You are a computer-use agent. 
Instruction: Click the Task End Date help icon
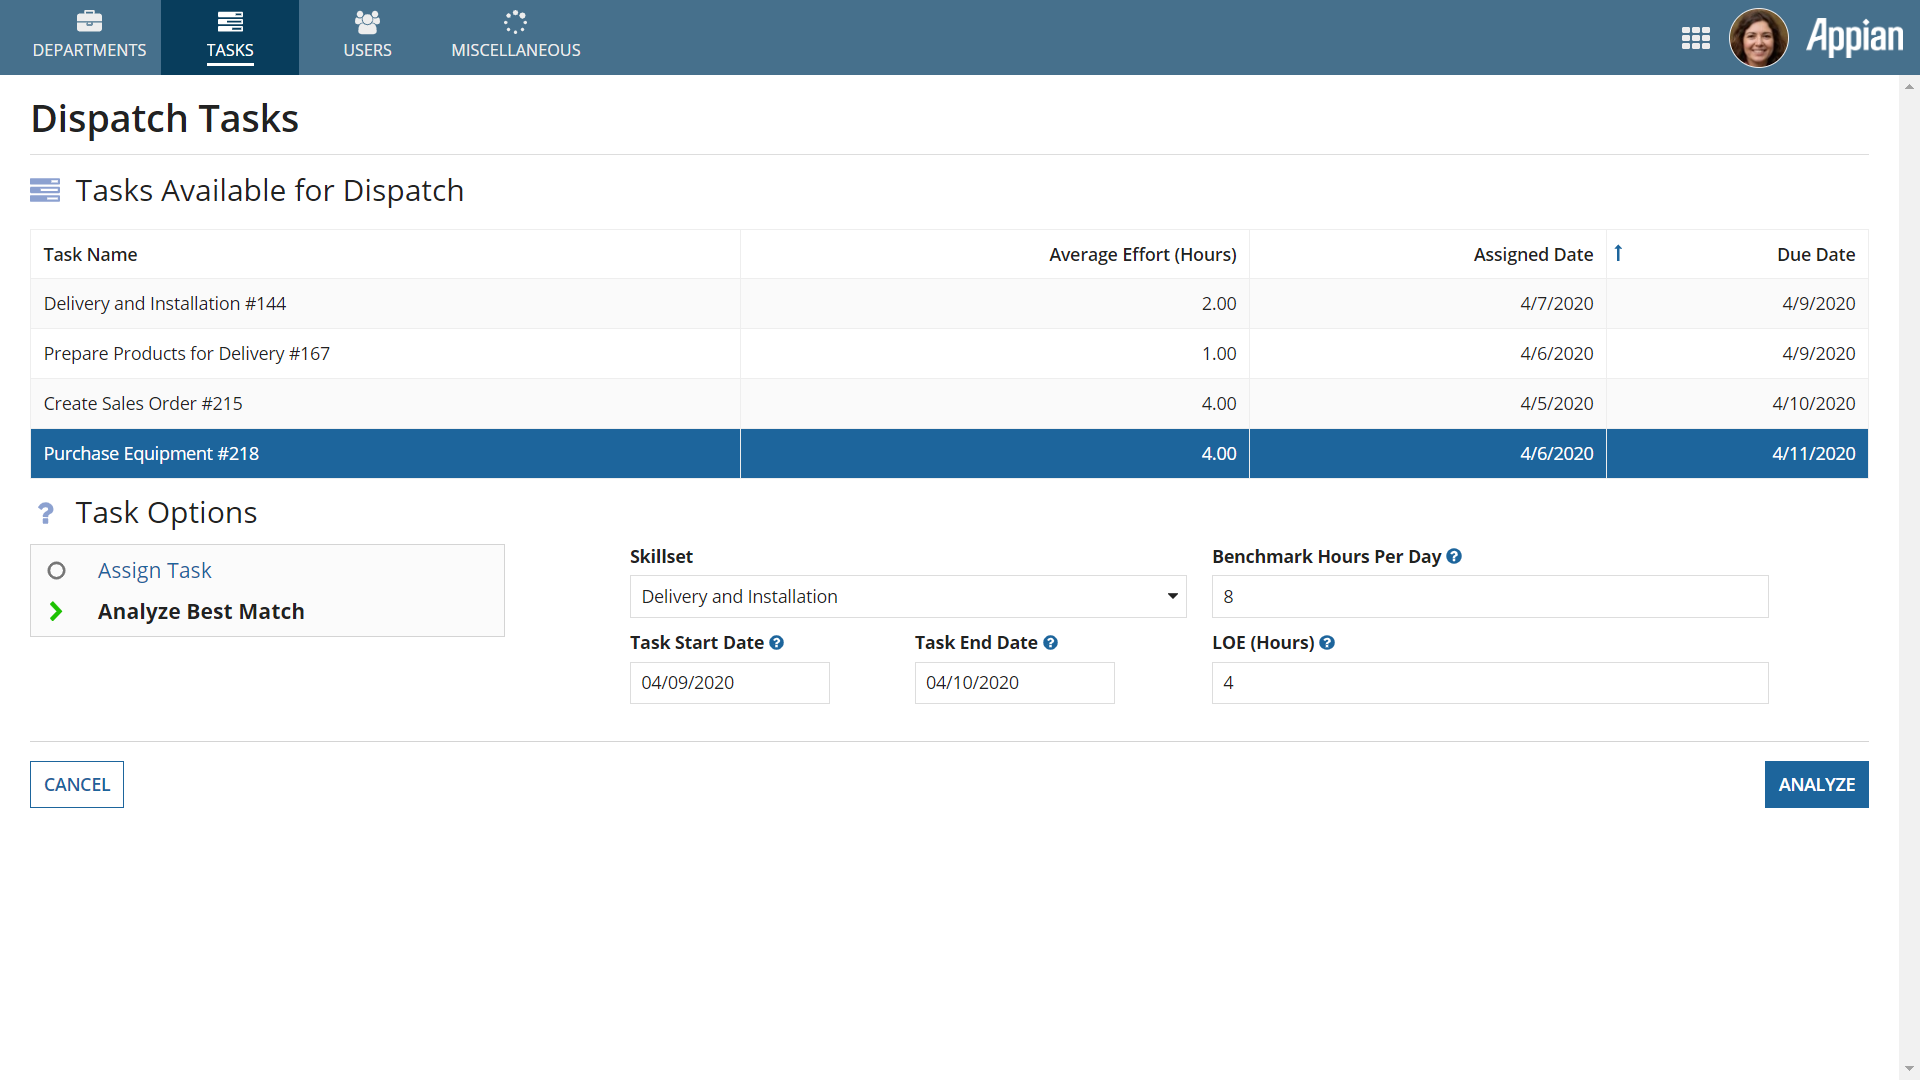1050,643
